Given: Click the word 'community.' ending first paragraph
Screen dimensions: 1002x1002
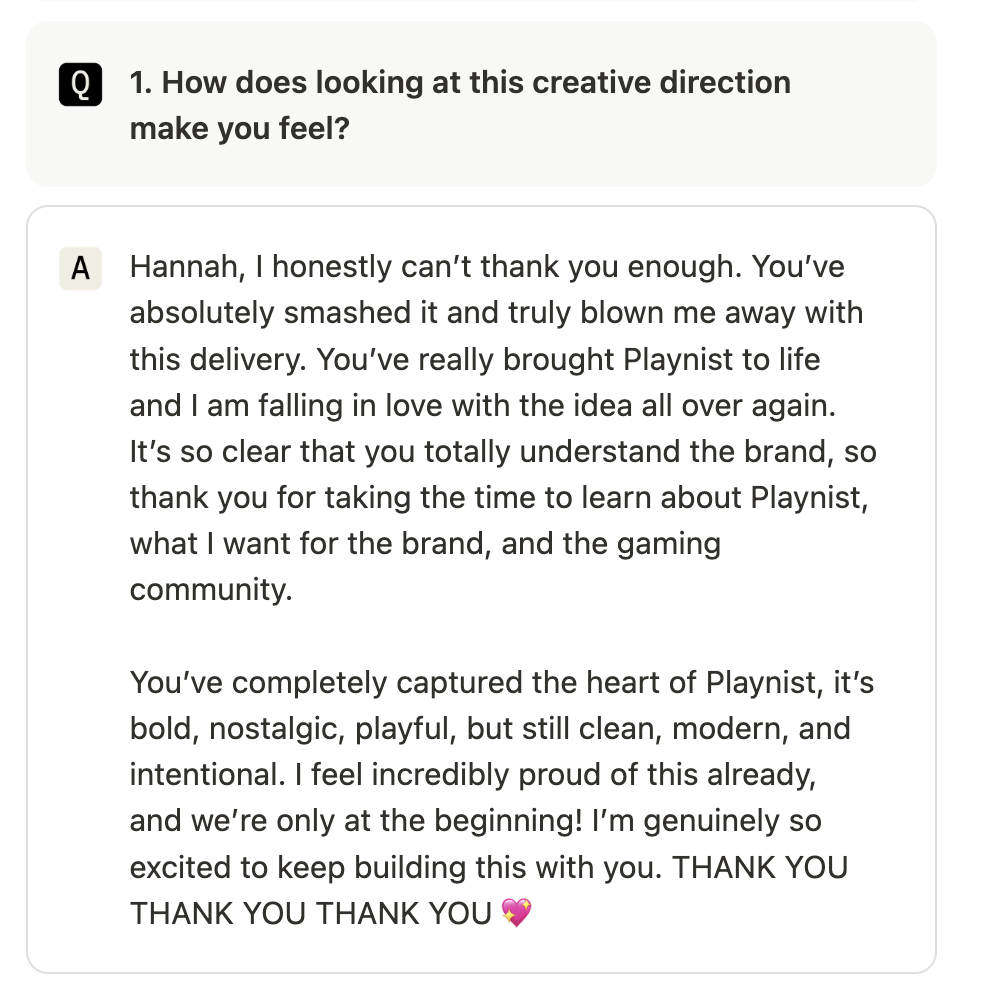Looking at the screenshot, I should coord(211,590).
